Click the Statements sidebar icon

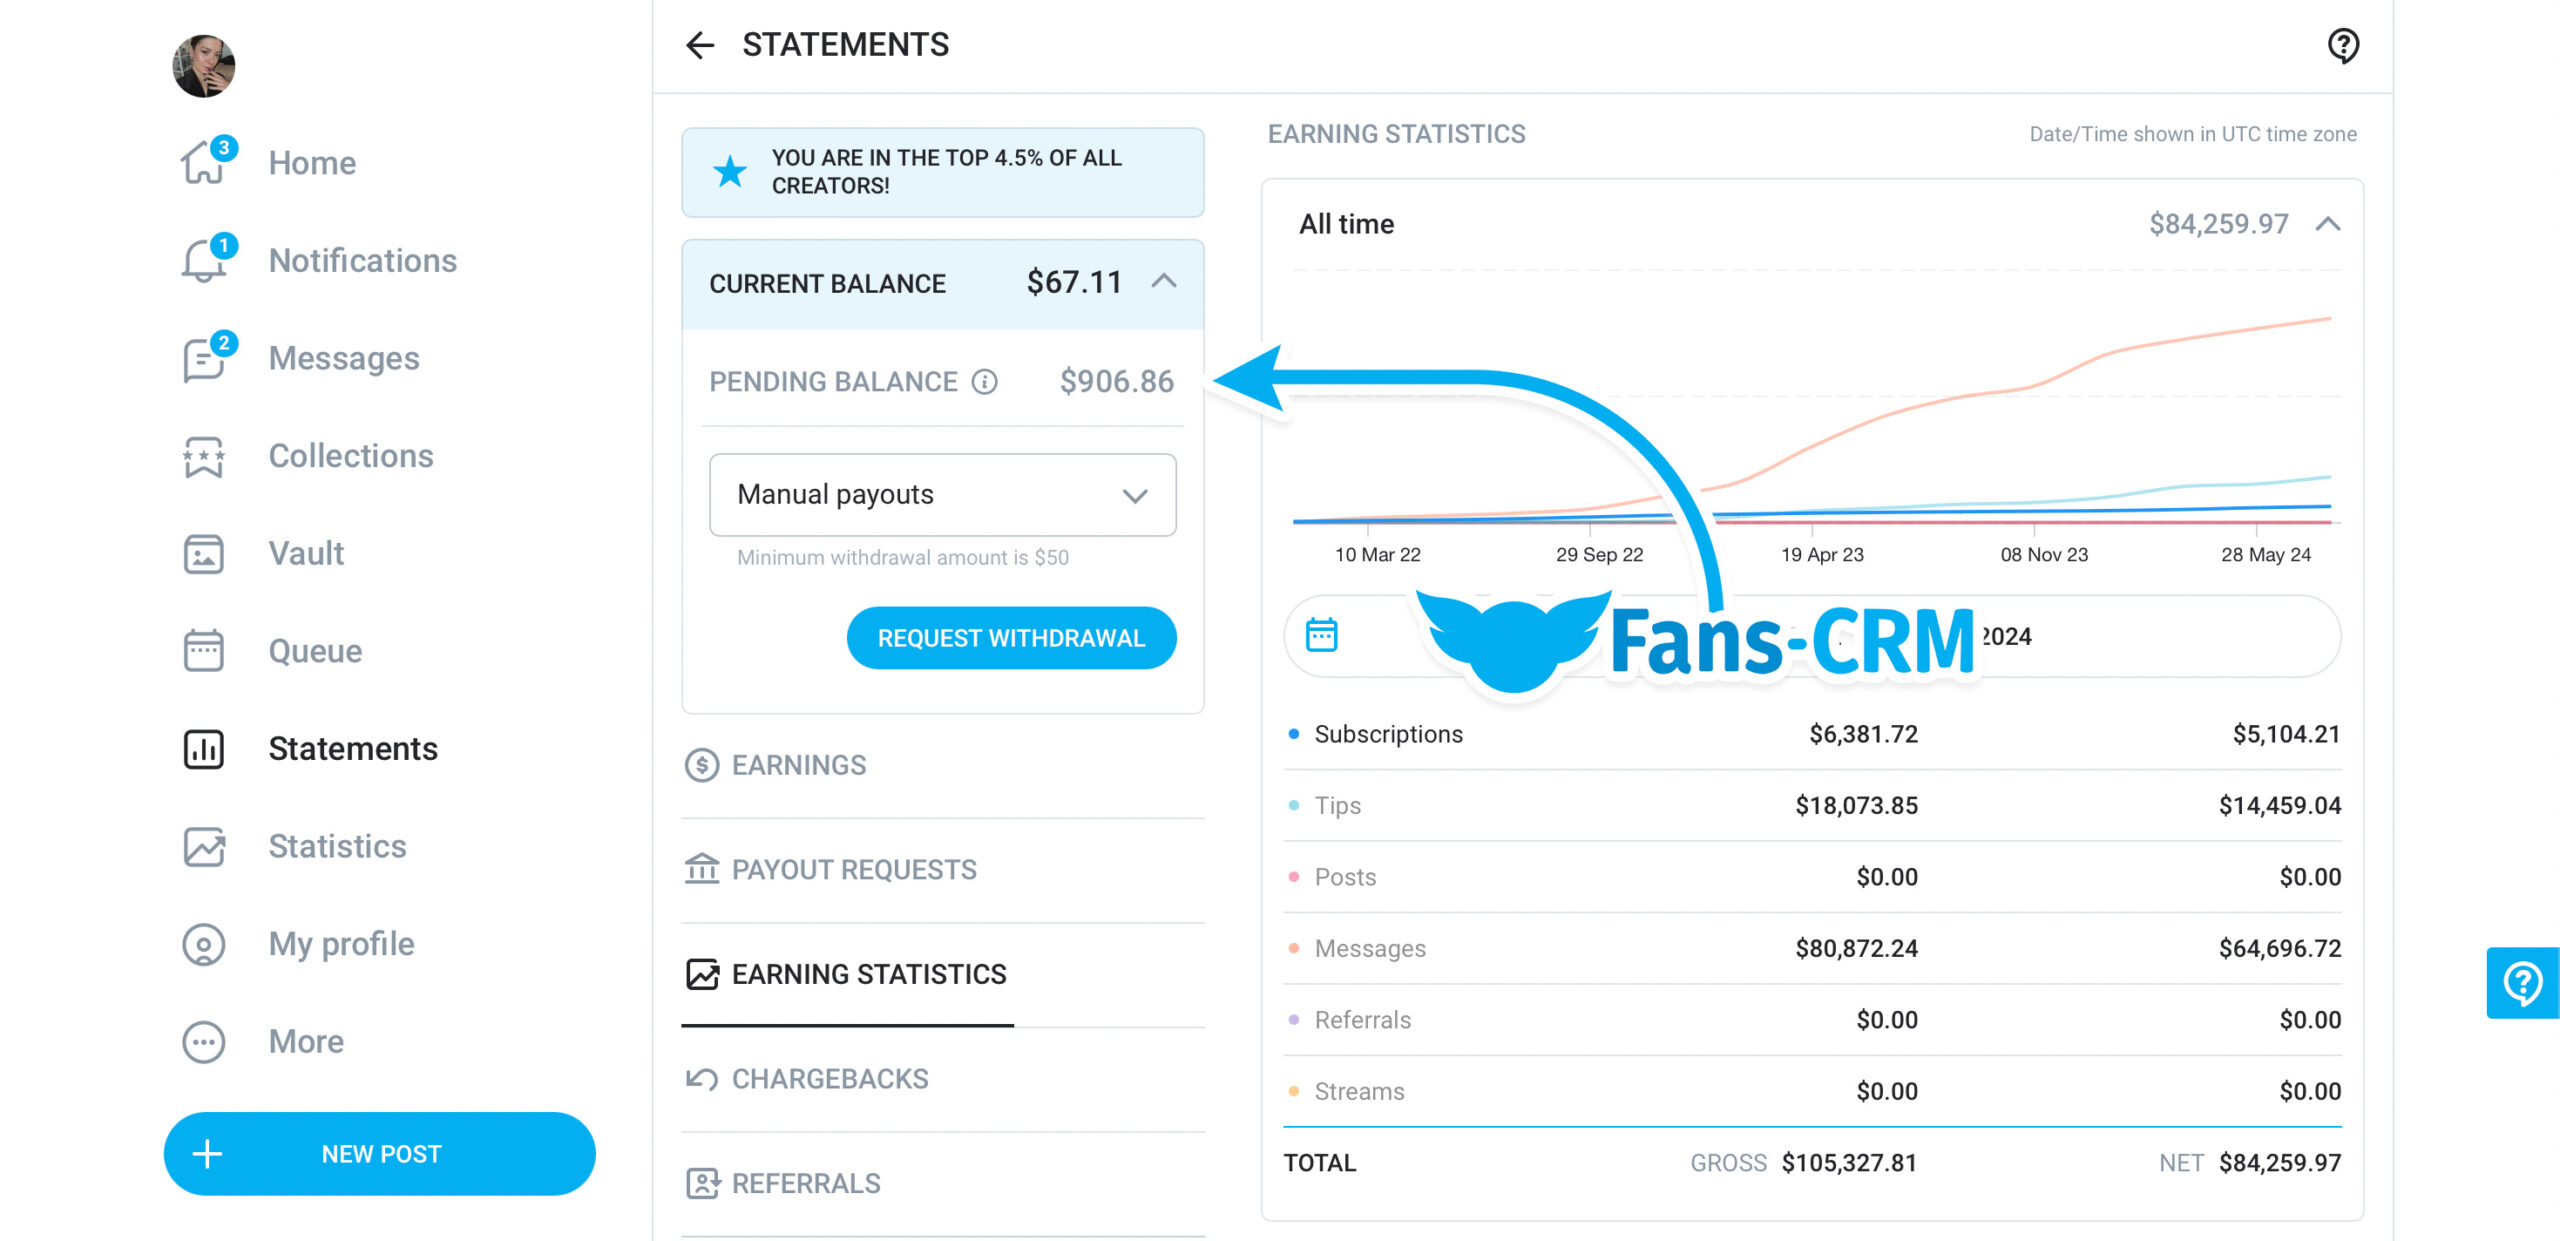(x=204, y=748)
